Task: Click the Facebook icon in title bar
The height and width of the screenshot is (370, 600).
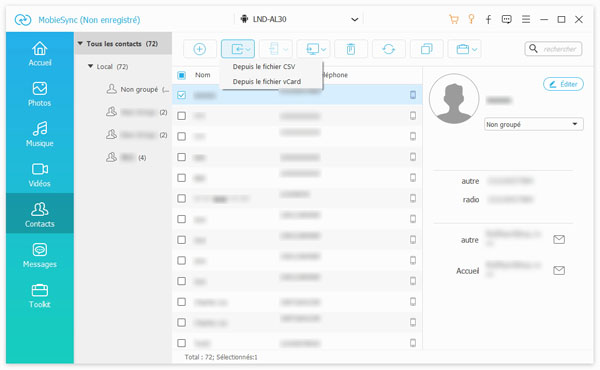Action: pyautogui.click(x=489, y=19)
